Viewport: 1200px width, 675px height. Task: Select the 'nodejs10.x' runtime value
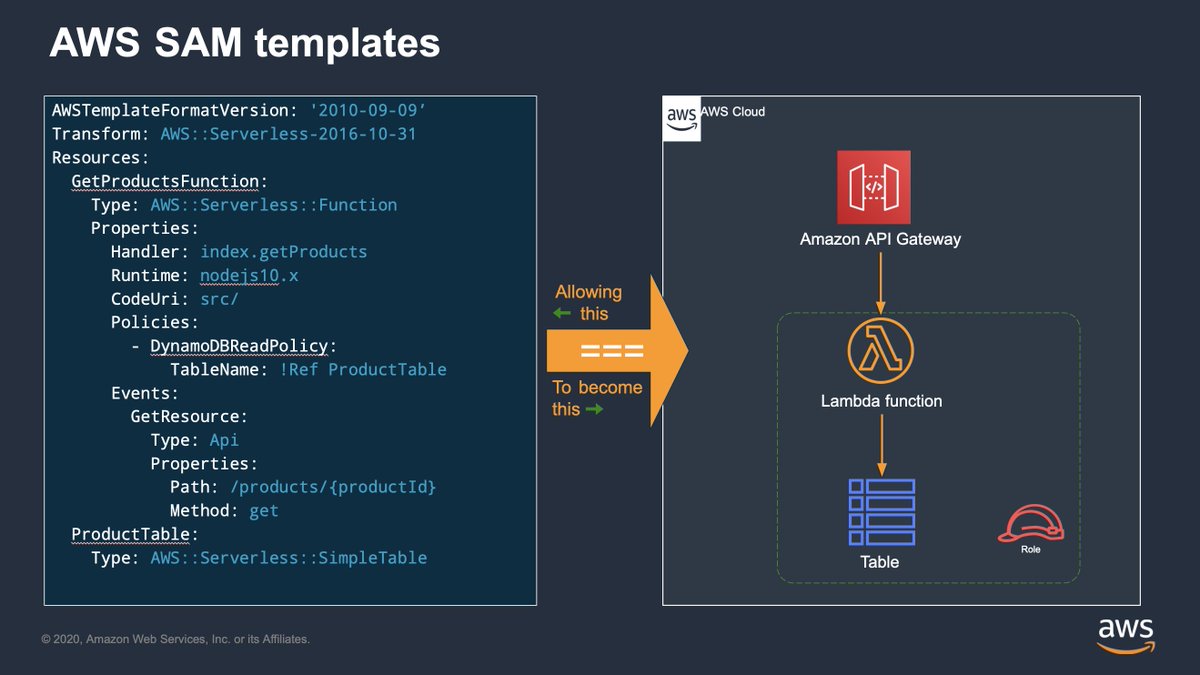[249, 276]
